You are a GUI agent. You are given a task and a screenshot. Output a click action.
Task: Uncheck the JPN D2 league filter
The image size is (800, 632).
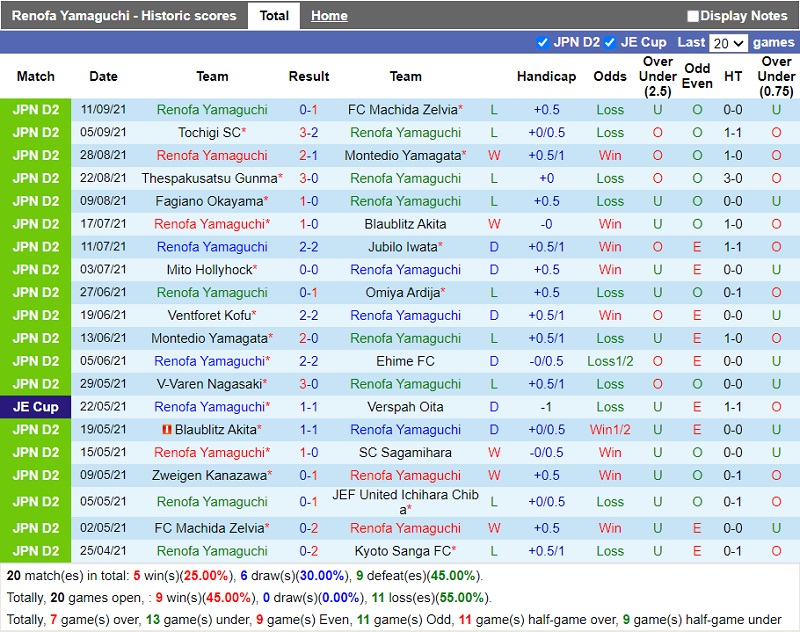pos(543,42)
